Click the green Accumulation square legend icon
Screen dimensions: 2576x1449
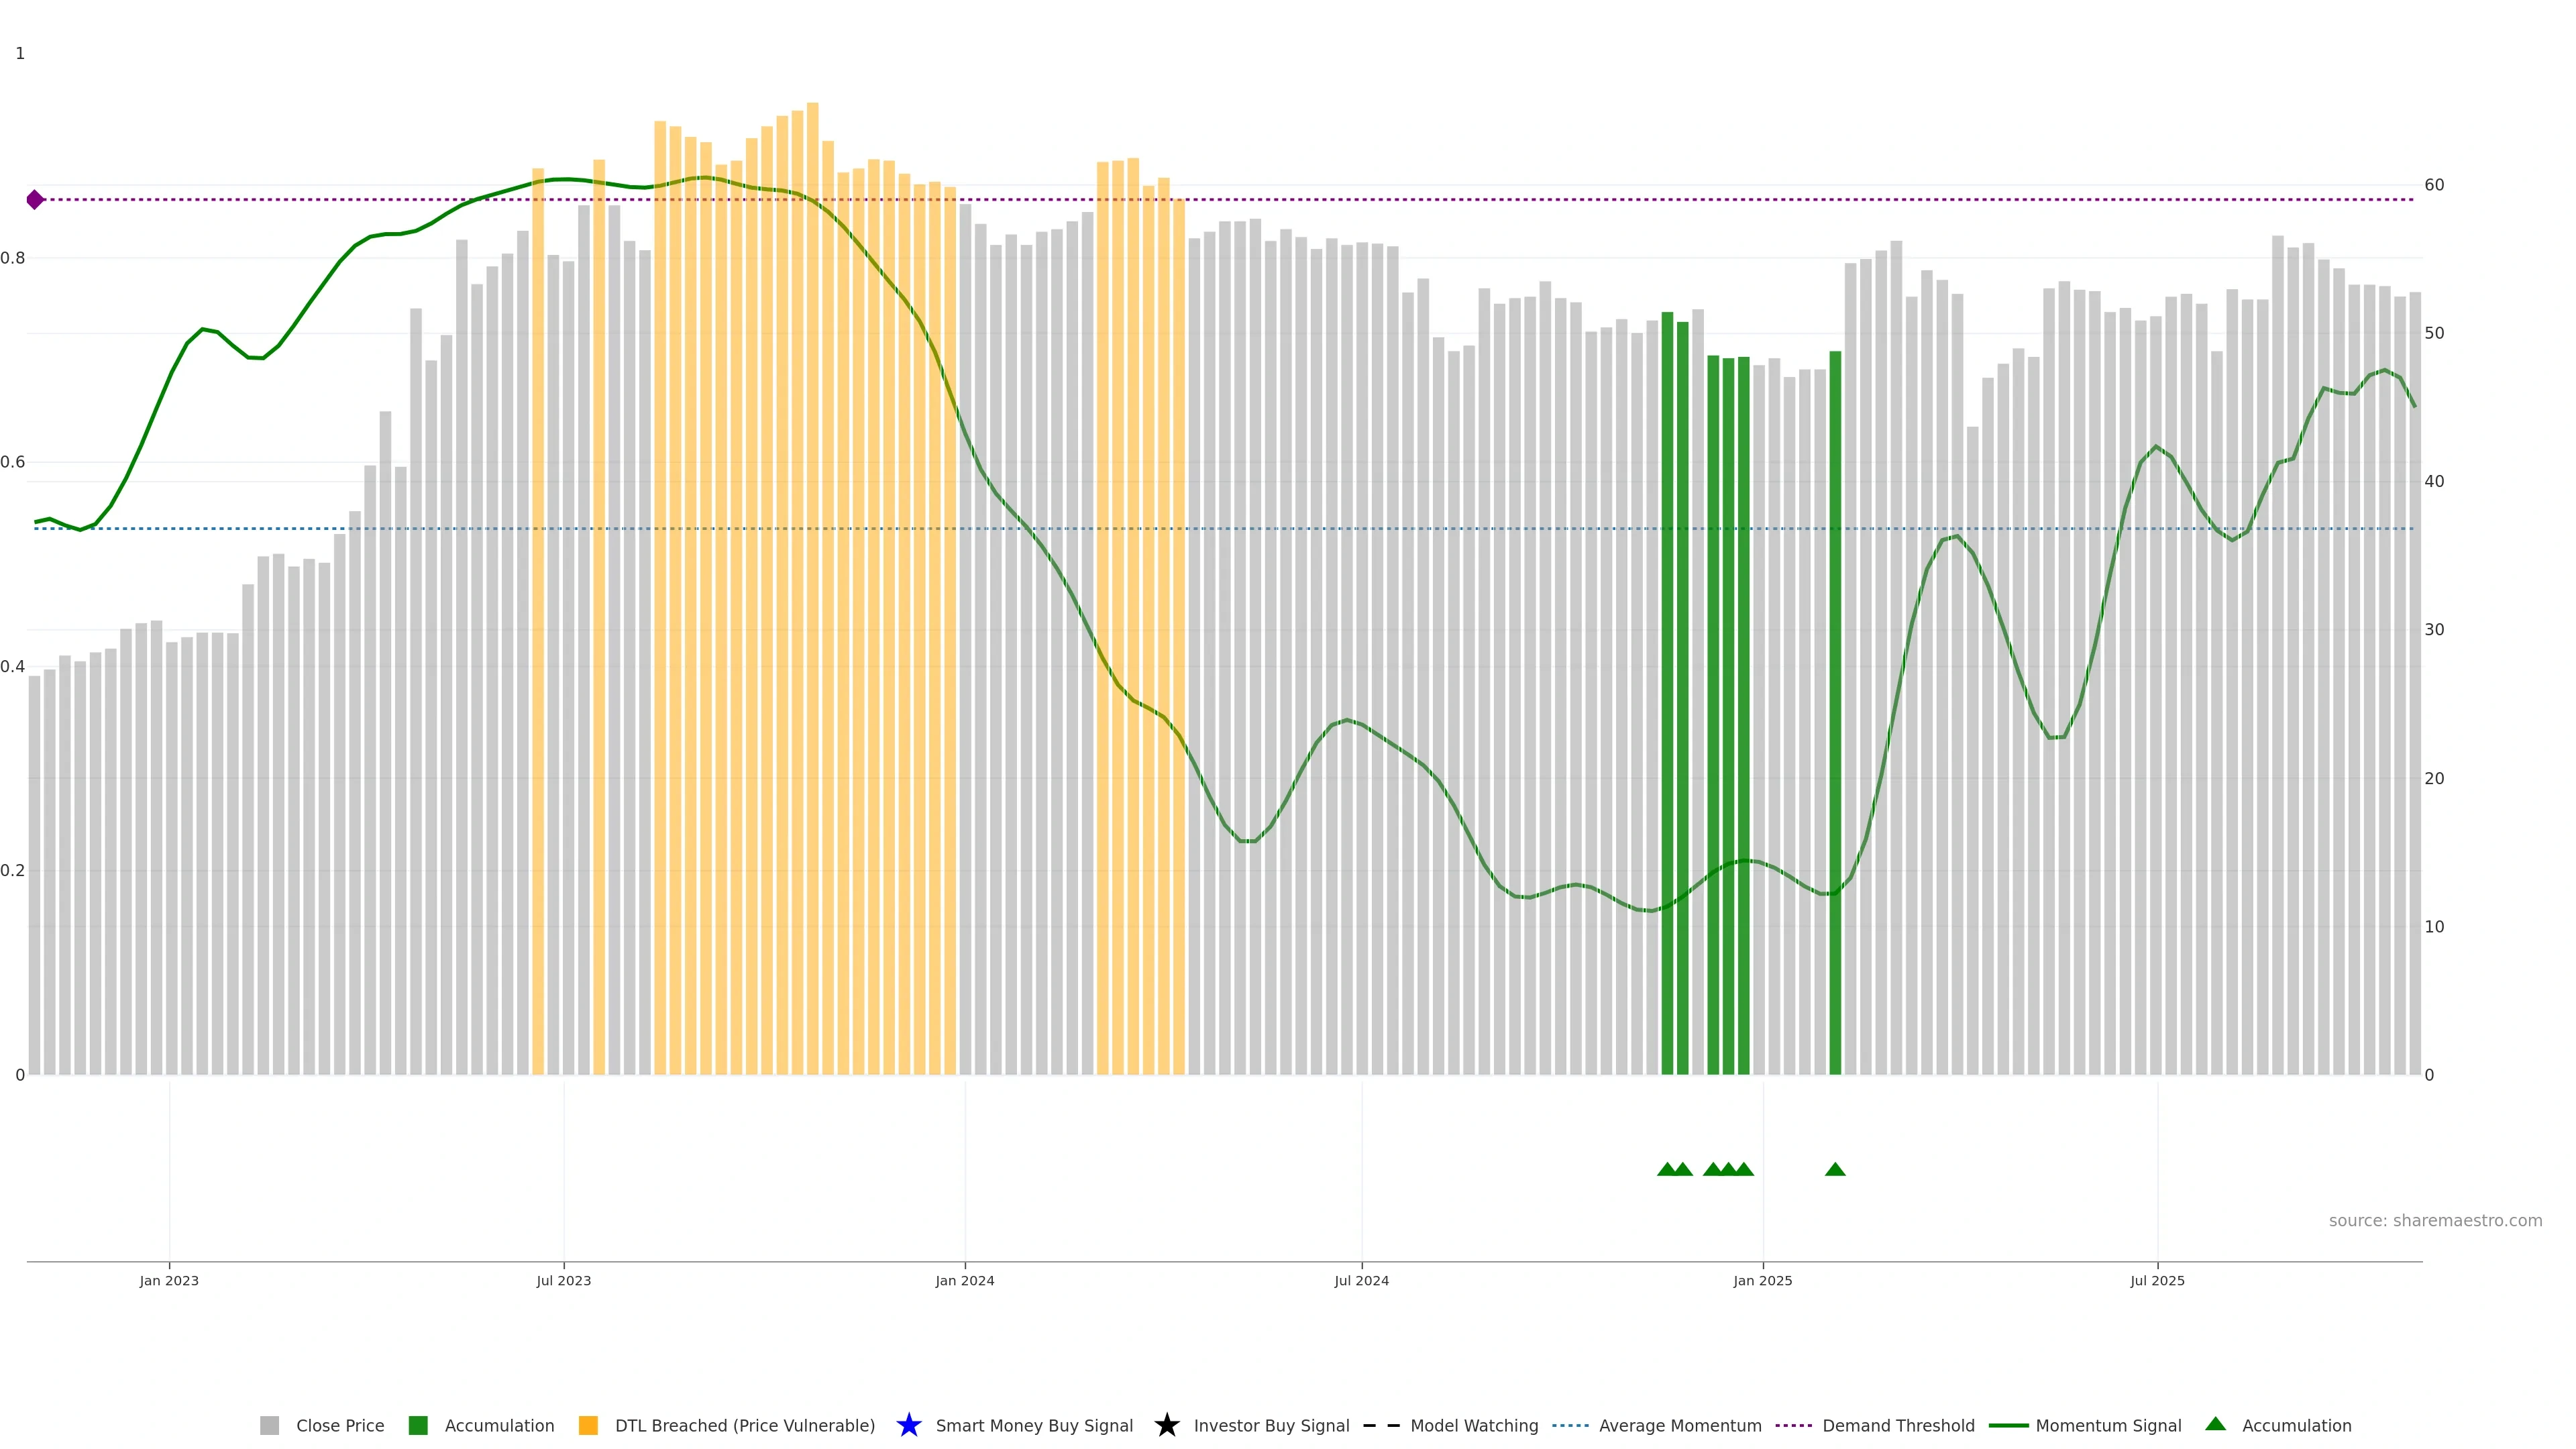(x=418, y=1425)
